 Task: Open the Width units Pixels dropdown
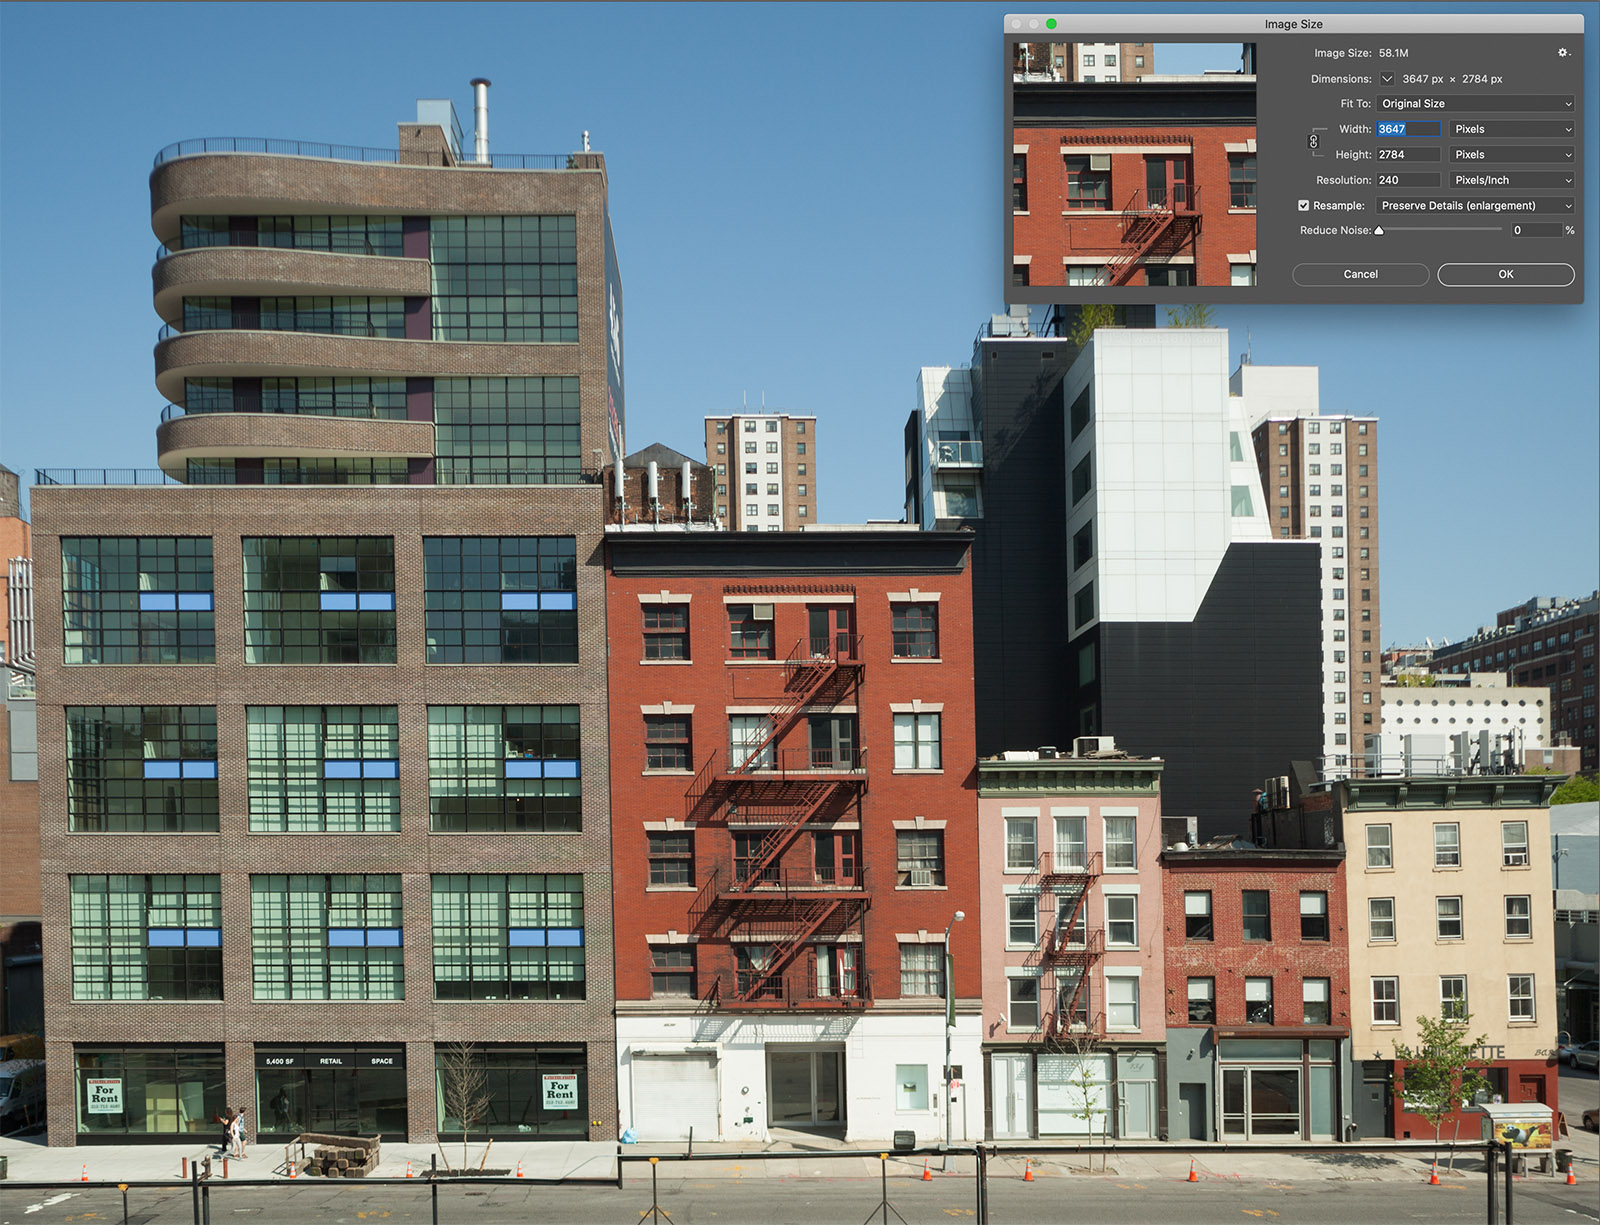click(x=1512, y=129)
